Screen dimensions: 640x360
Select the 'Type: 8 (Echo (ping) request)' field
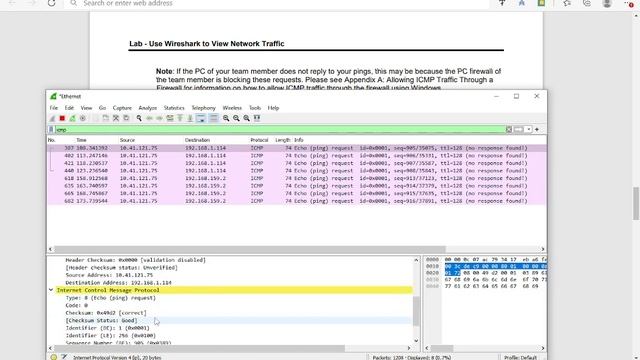(111, 298)
